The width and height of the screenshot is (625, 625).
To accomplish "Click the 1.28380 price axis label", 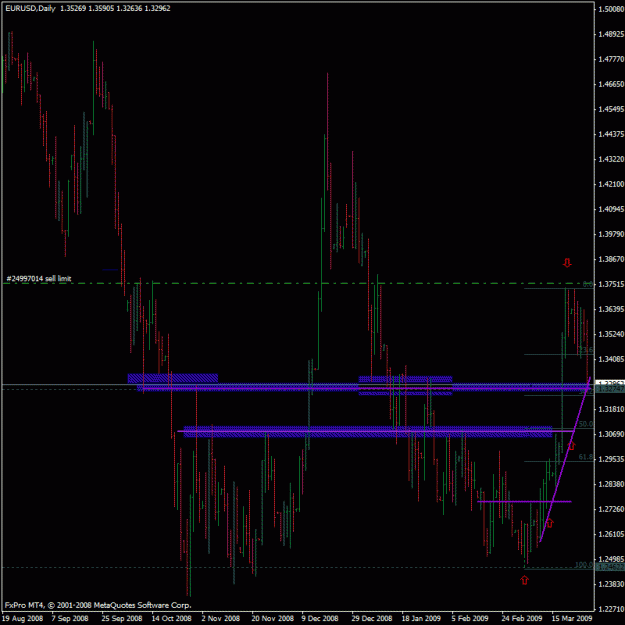I will tap(611, 484).
